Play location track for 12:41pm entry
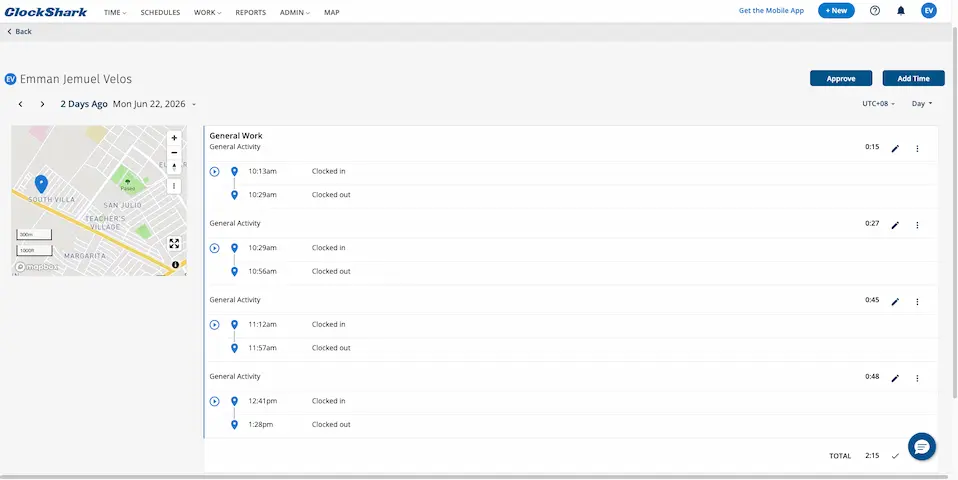The height and width of the screenshot is (480, 958). click(214, 401)
